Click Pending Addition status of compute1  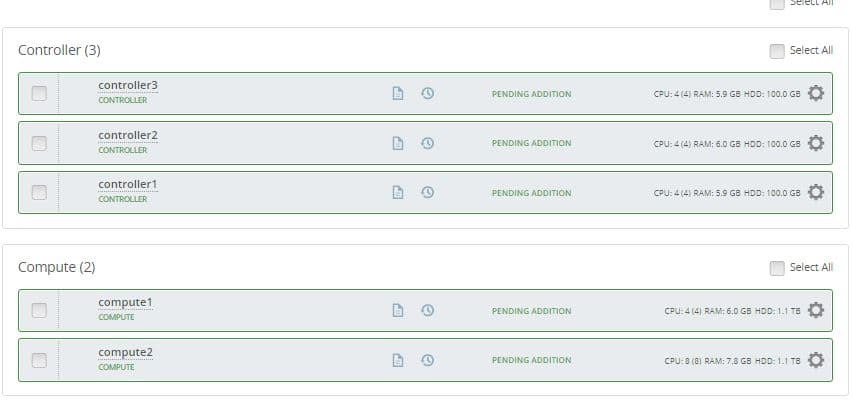(x=531, y=311)
